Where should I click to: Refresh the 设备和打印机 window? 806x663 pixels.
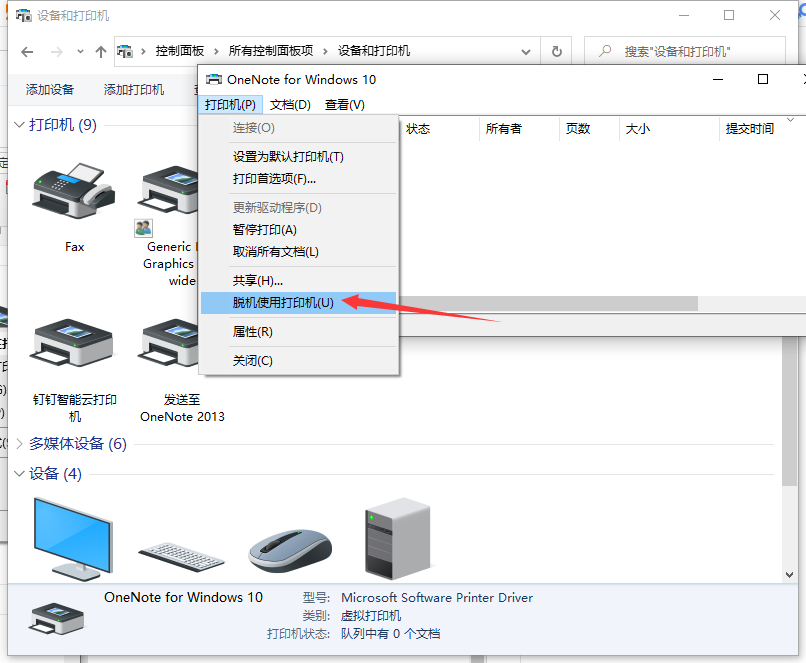pyautogui.click(x=556, y=51)
